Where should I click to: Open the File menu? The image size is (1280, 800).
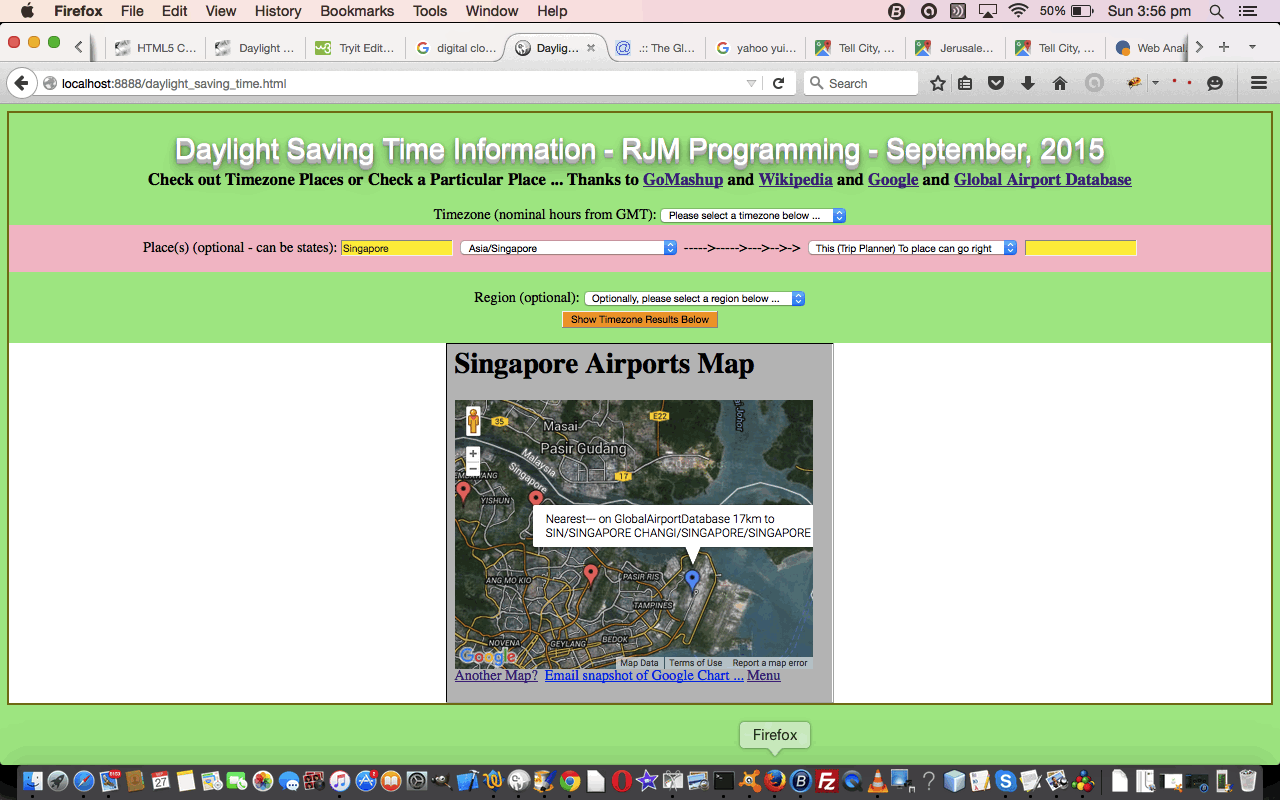tap(132, 11)
